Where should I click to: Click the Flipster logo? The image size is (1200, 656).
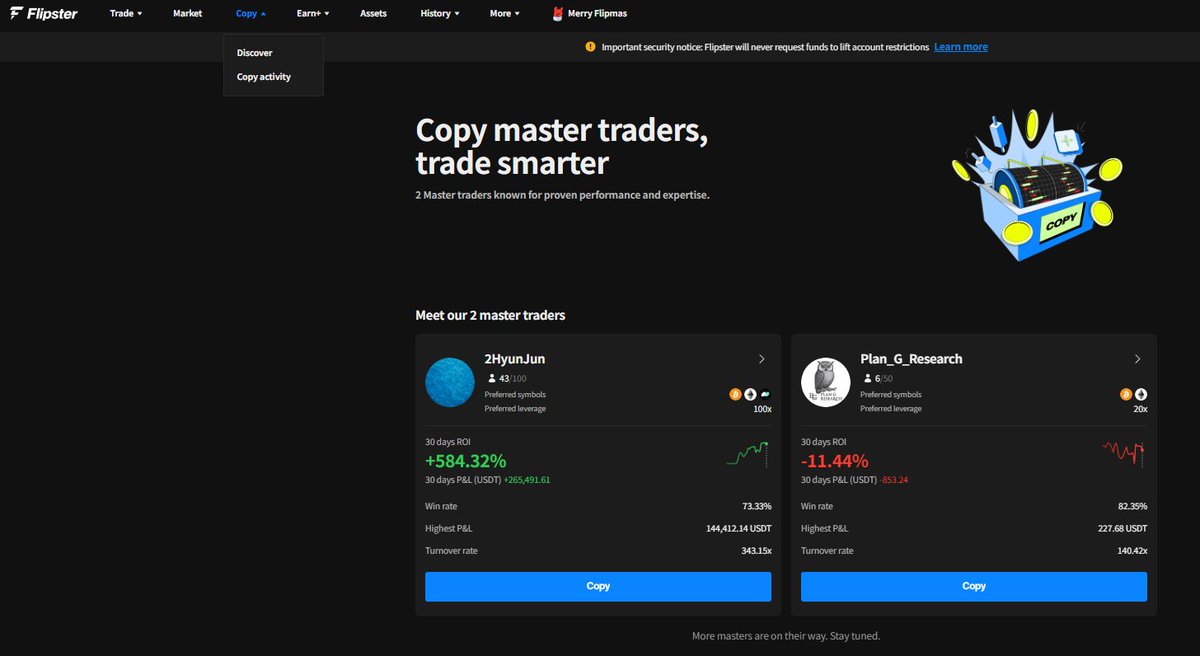coord(43,14)
